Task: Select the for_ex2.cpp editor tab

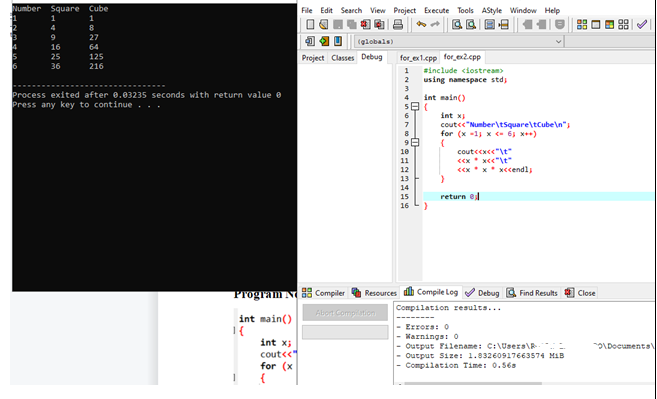Action: [x=462, y=57]
